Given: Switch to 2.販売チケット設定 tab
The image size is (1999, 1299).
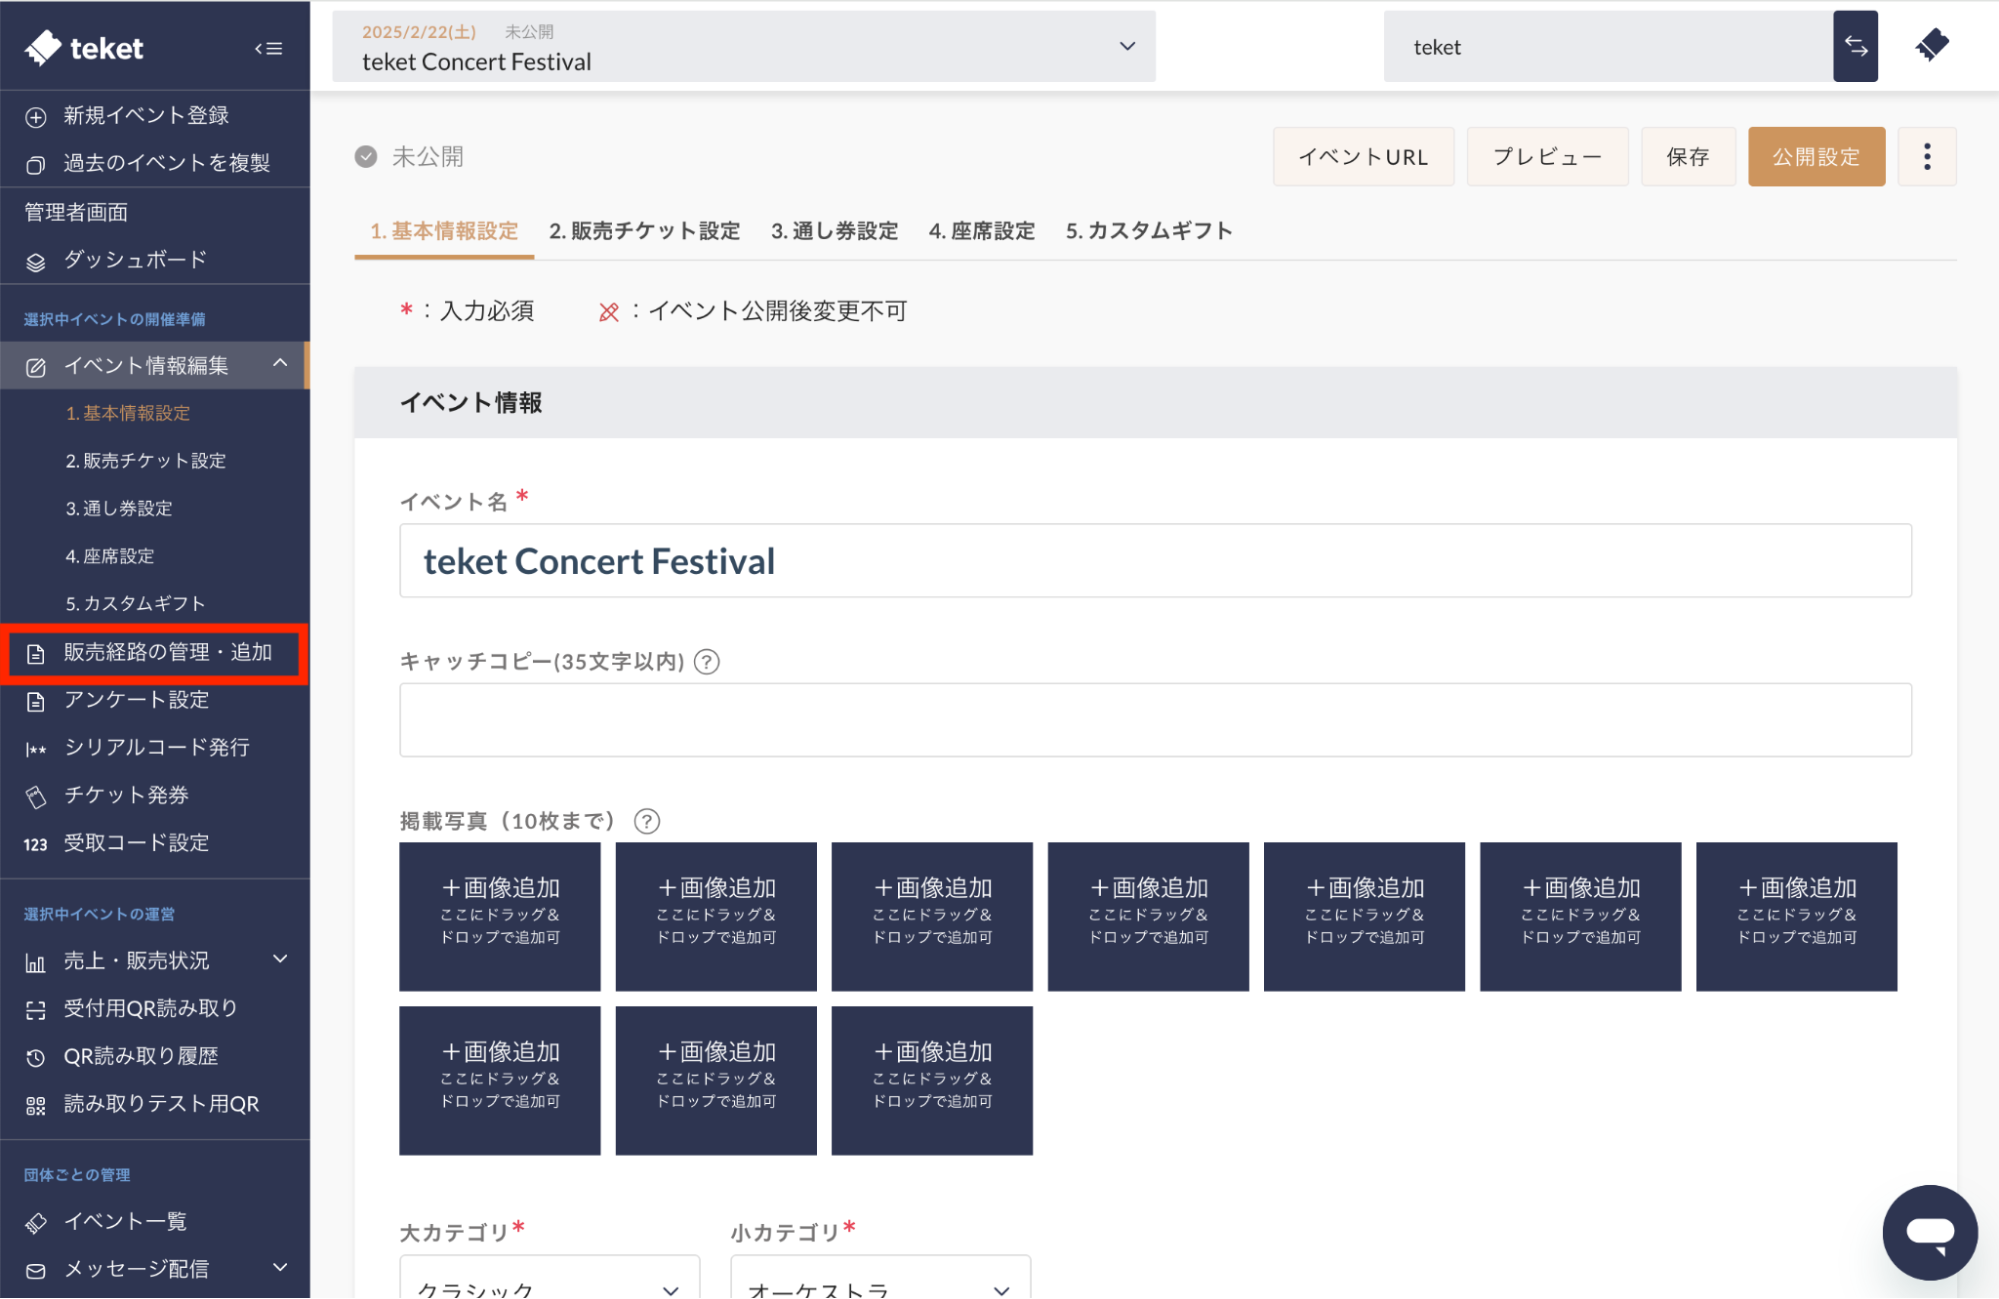Looking at the screenshot, I should pyautogui.click(x=644, y=231).
